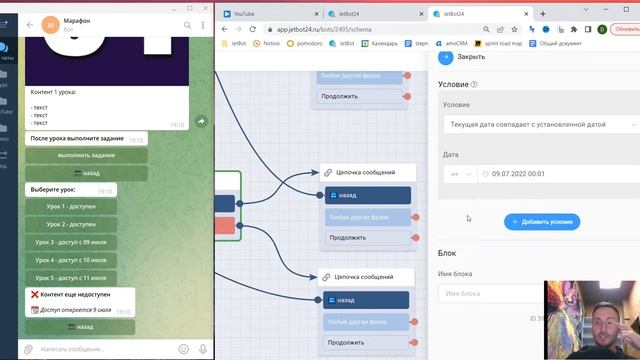Image resolution: width=640 pixels, height=360 pixels.
Task: Search inside the Марафон chat
Action: [187, 25]
